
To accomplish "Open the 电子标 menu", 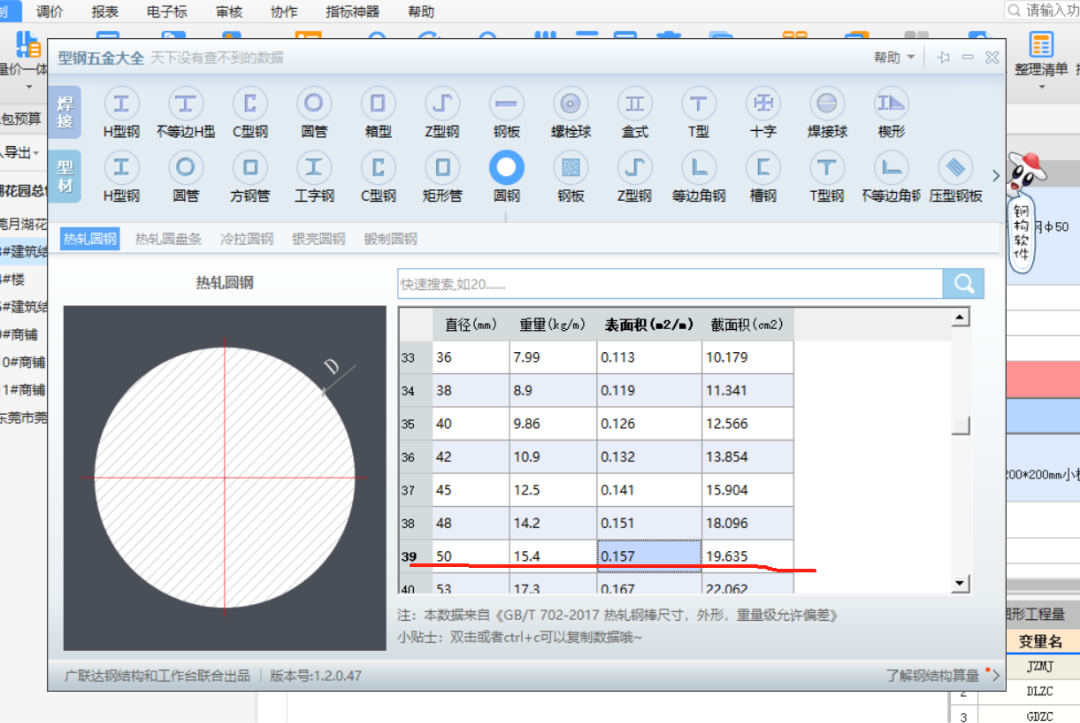I will coord(167,11).
